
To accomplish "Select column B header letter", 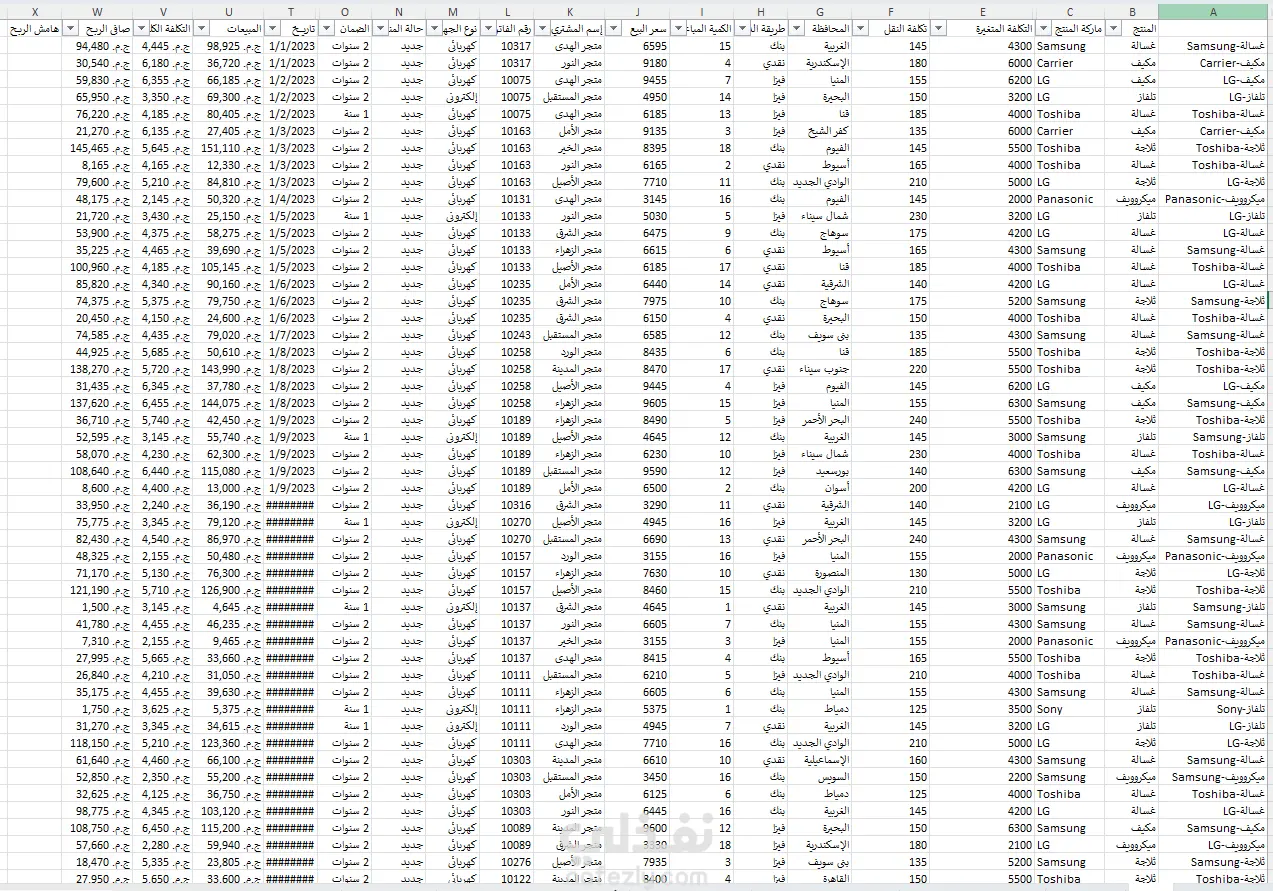I will [1132, 12].
